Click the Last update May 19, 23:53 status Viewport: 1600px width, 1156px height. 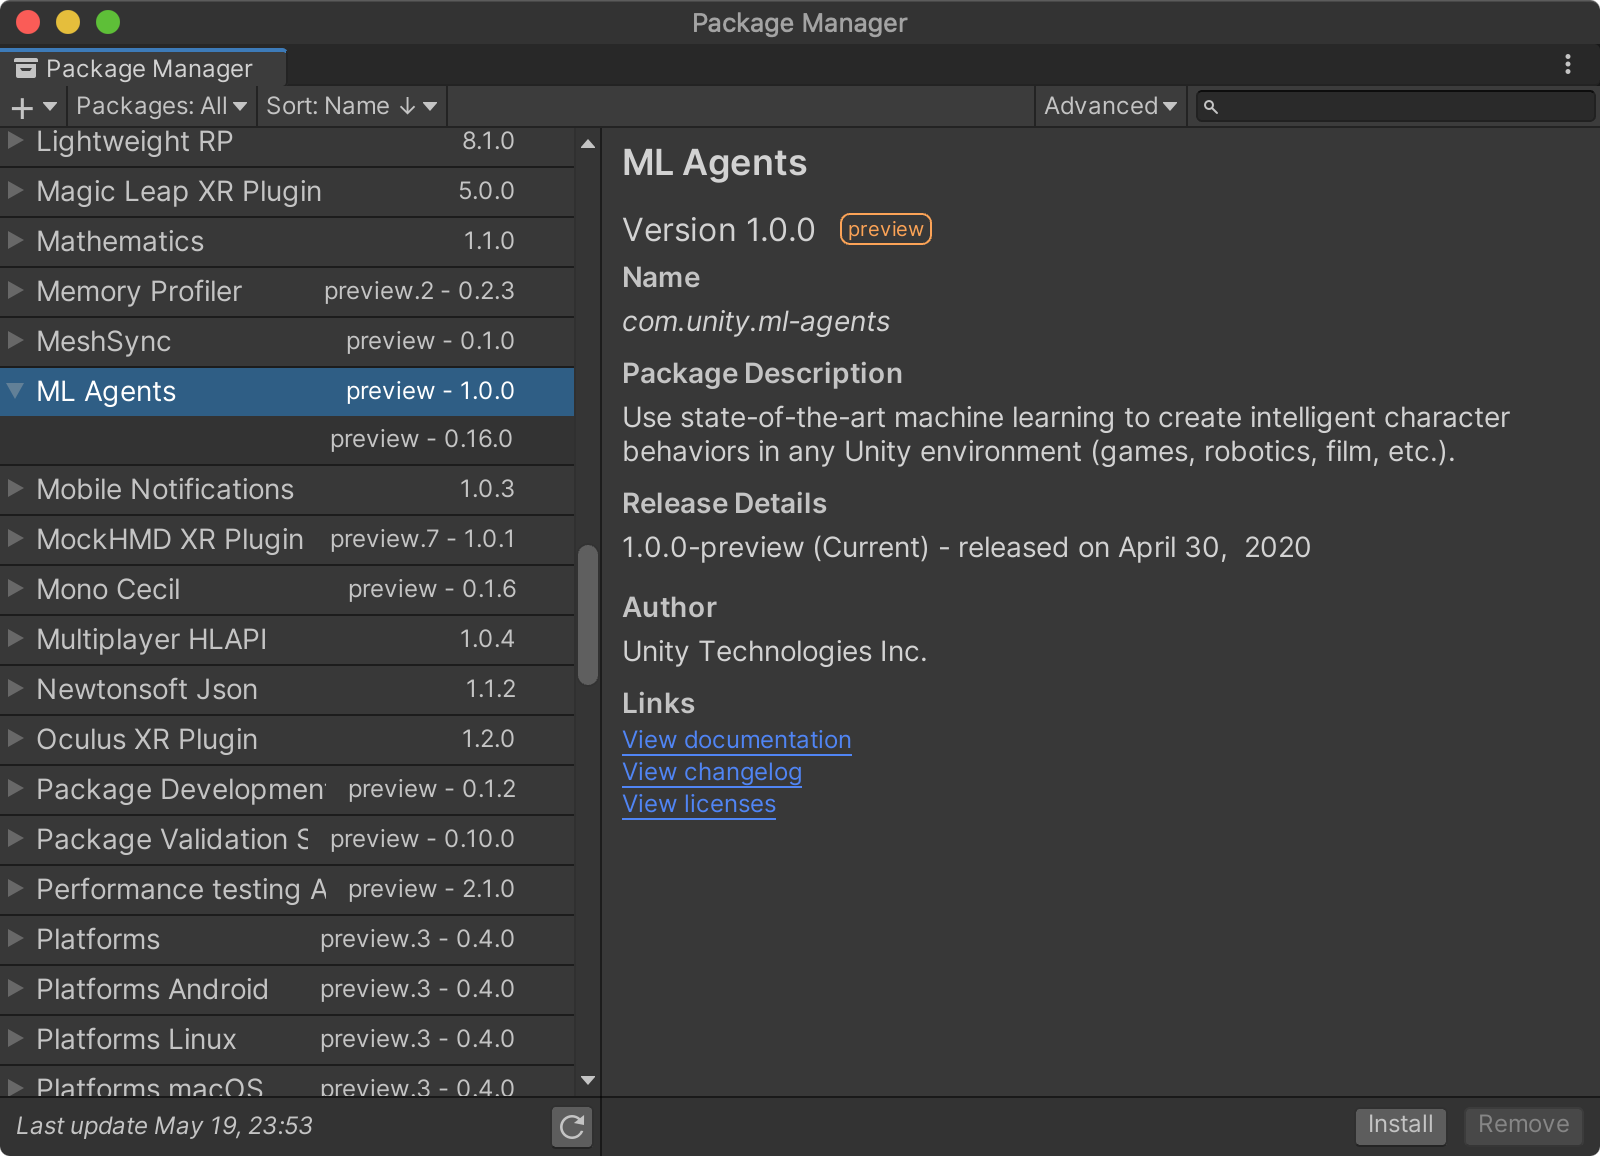(x=164, y=1126)
